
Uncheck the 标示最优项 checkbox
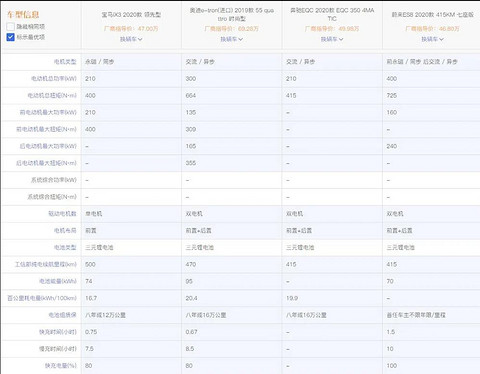click(10, 37)
